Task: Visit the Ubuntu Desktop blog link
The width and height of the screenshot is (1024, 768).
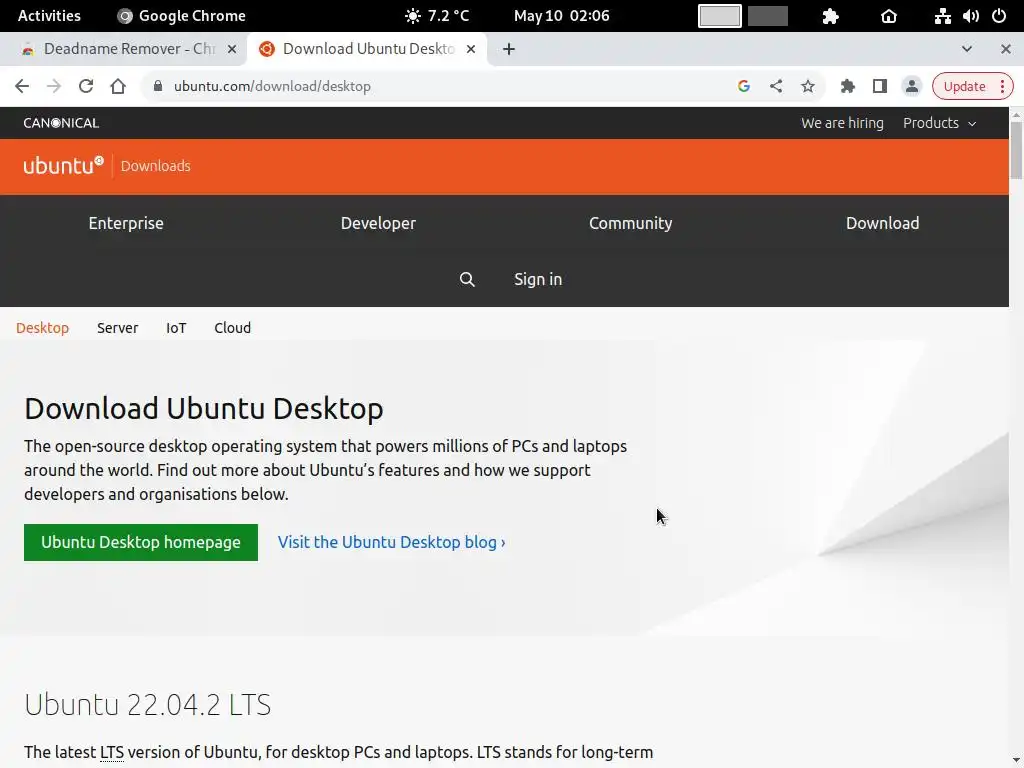Action: pos(391,542)
